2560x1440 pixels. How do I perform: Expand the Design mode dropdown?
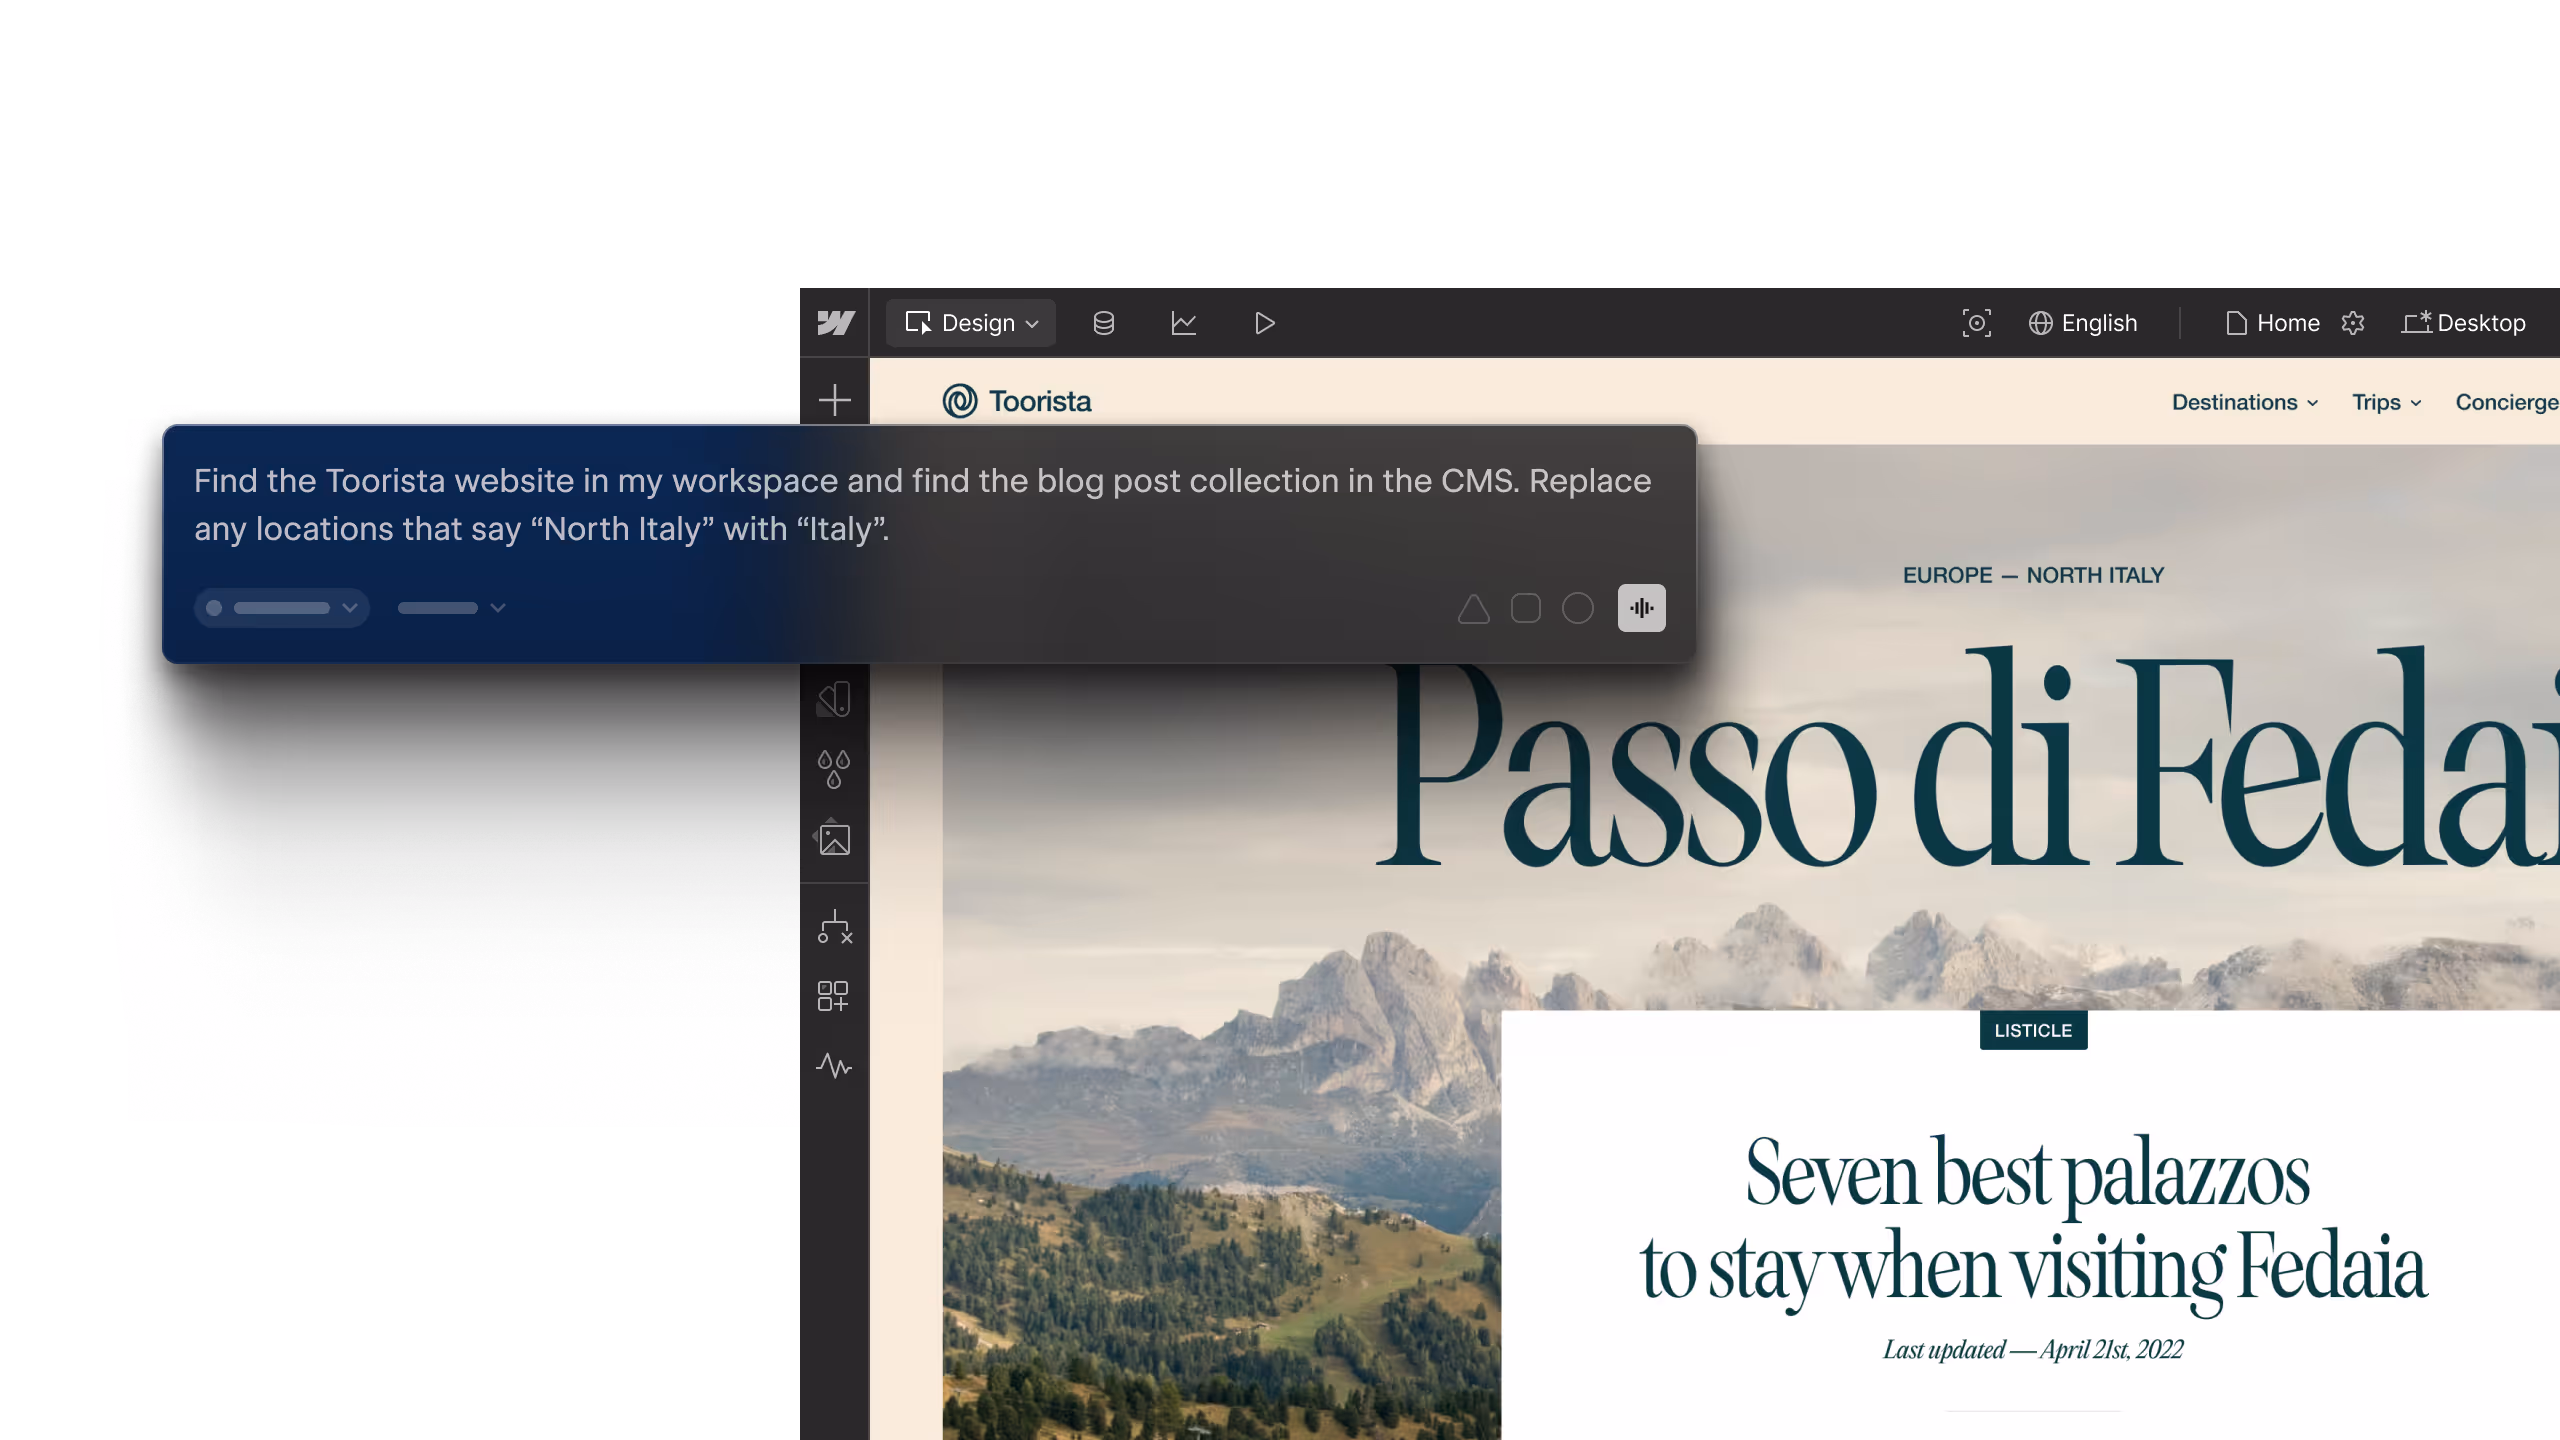click(x=971, y=323)
